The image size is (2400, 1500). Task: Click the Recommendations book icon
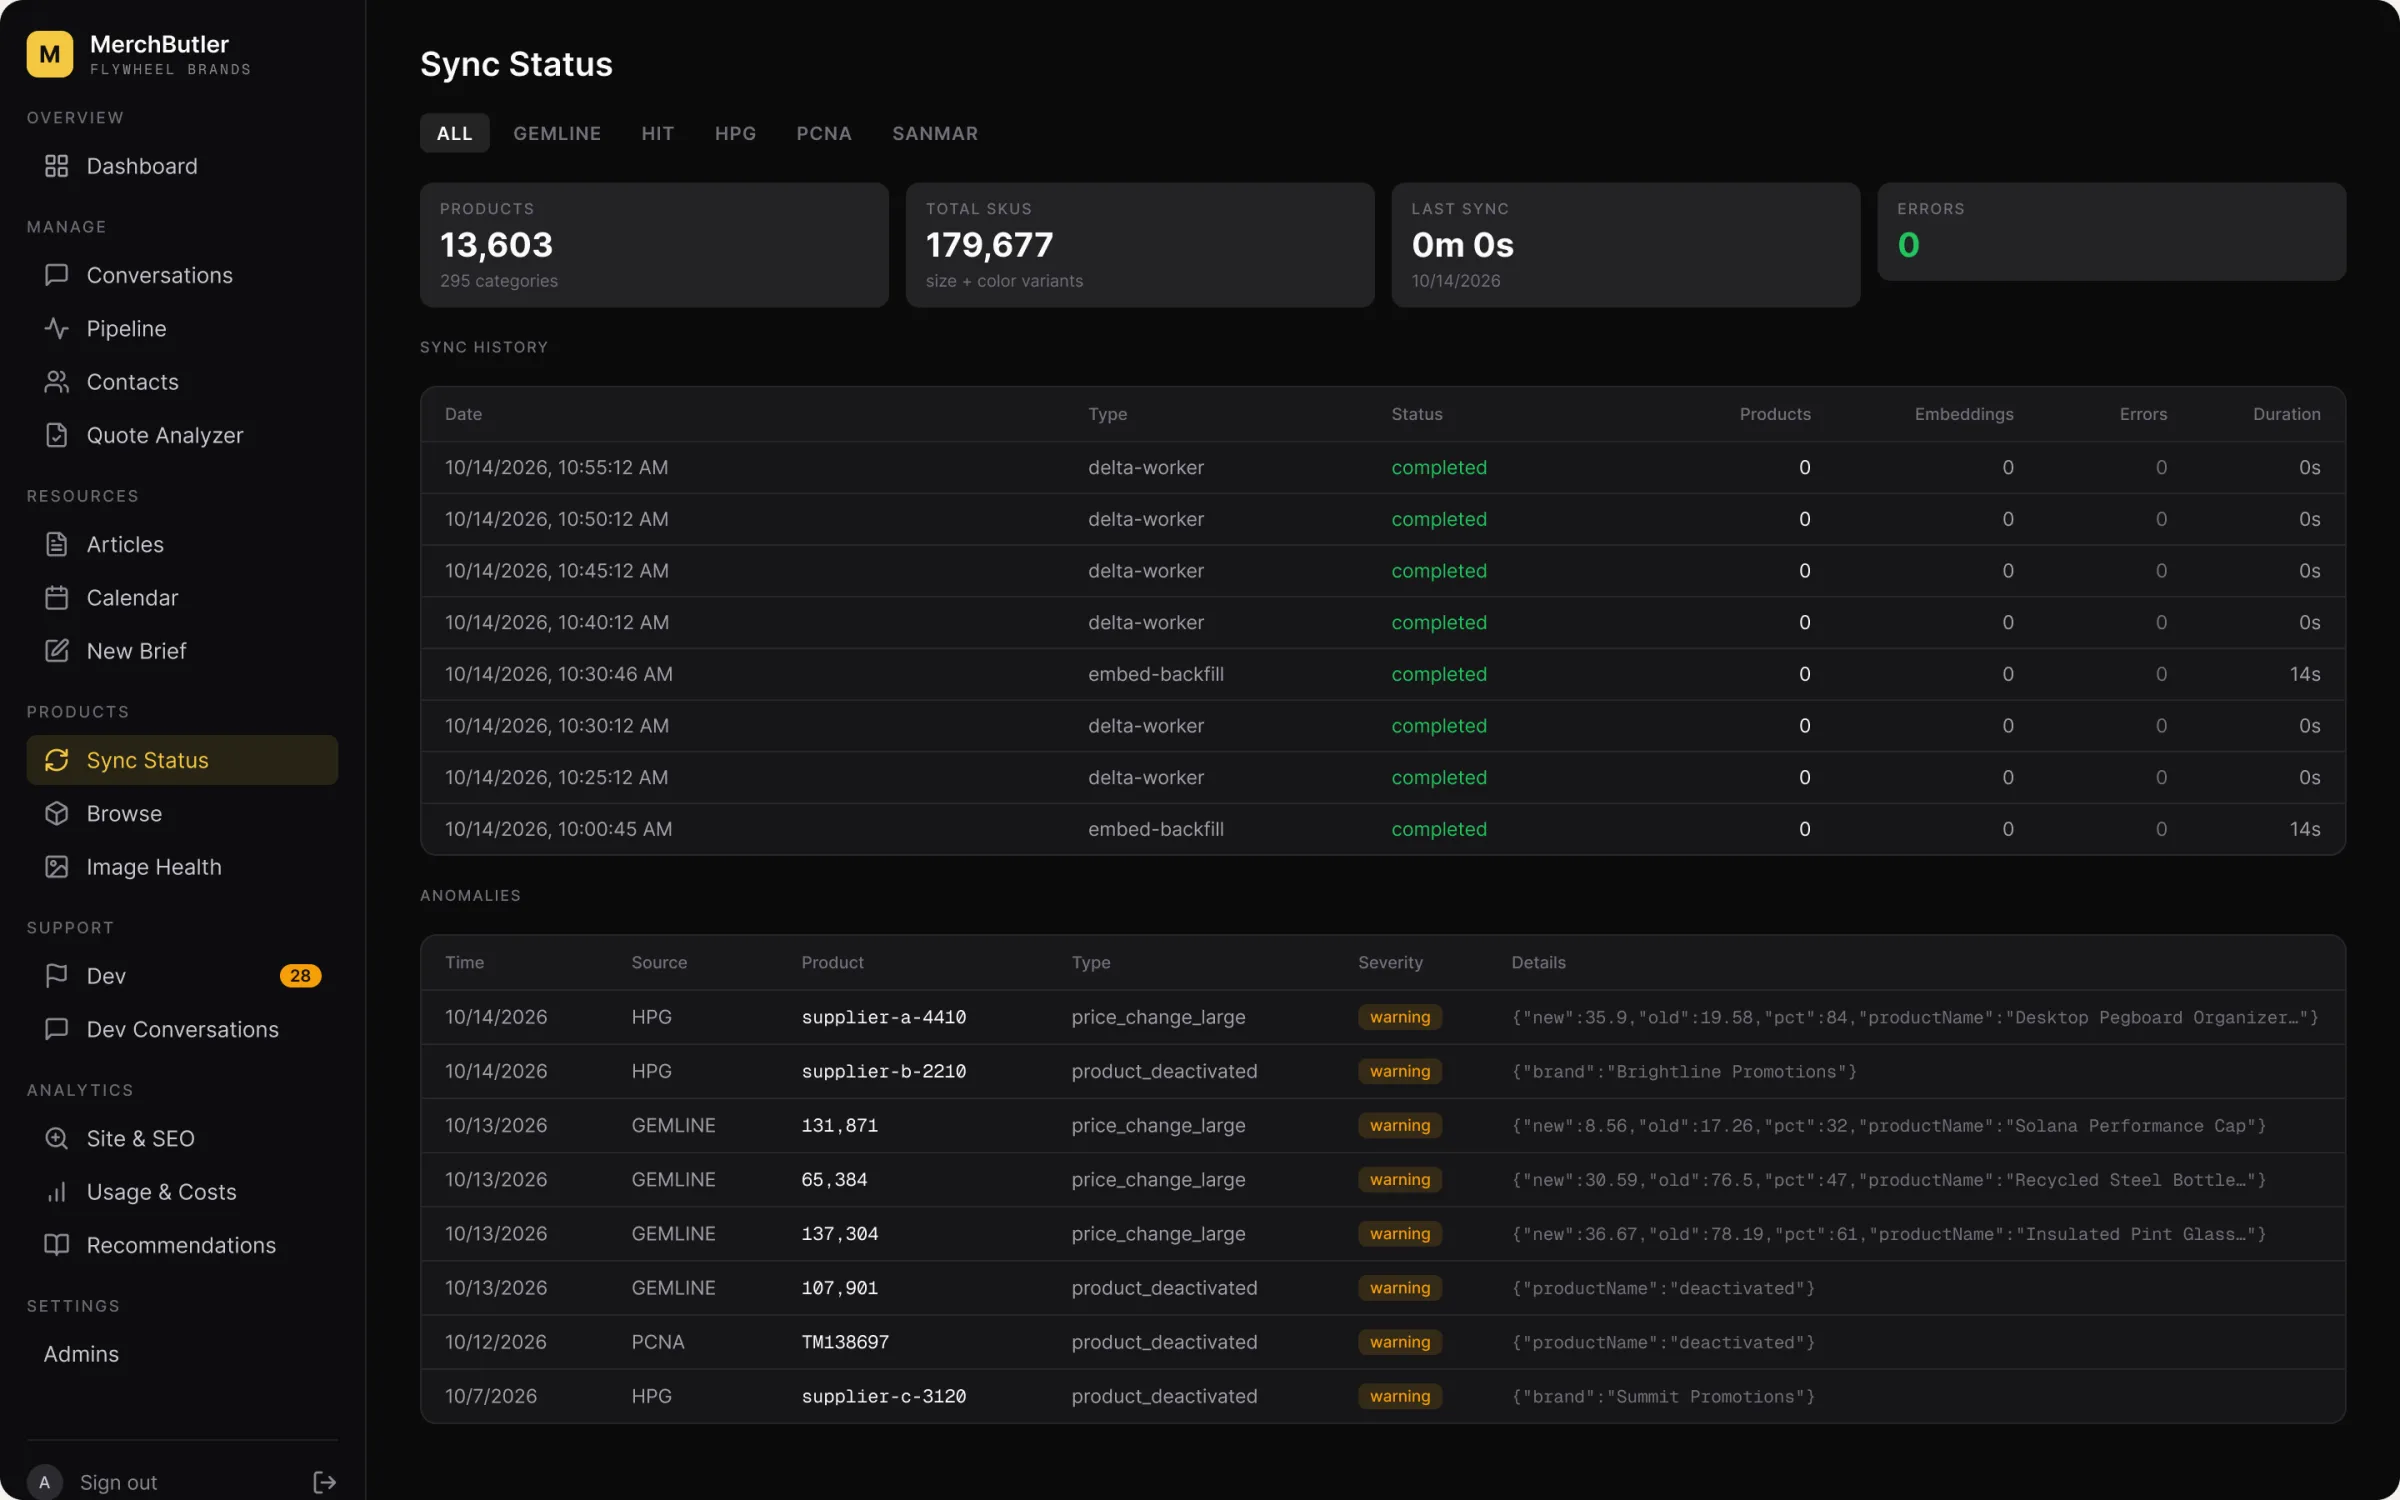57,1245
